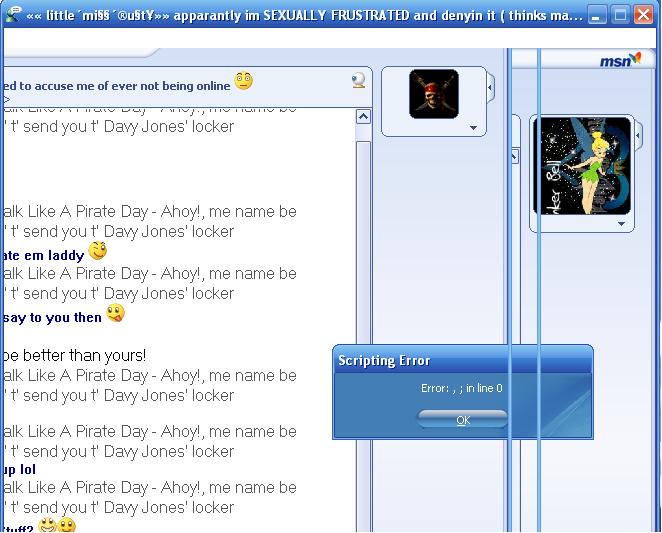This screenshot has width=662, height=533.
Task: Open the pirate skull display picture
Action: [433, 94]
